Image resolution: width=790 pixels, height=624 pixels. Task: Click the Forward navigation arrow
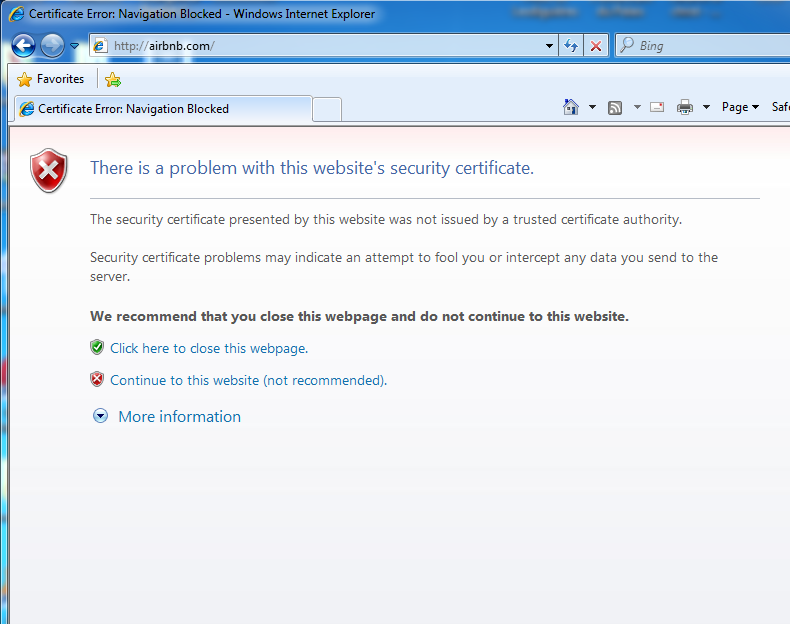[x=52, y=46]
